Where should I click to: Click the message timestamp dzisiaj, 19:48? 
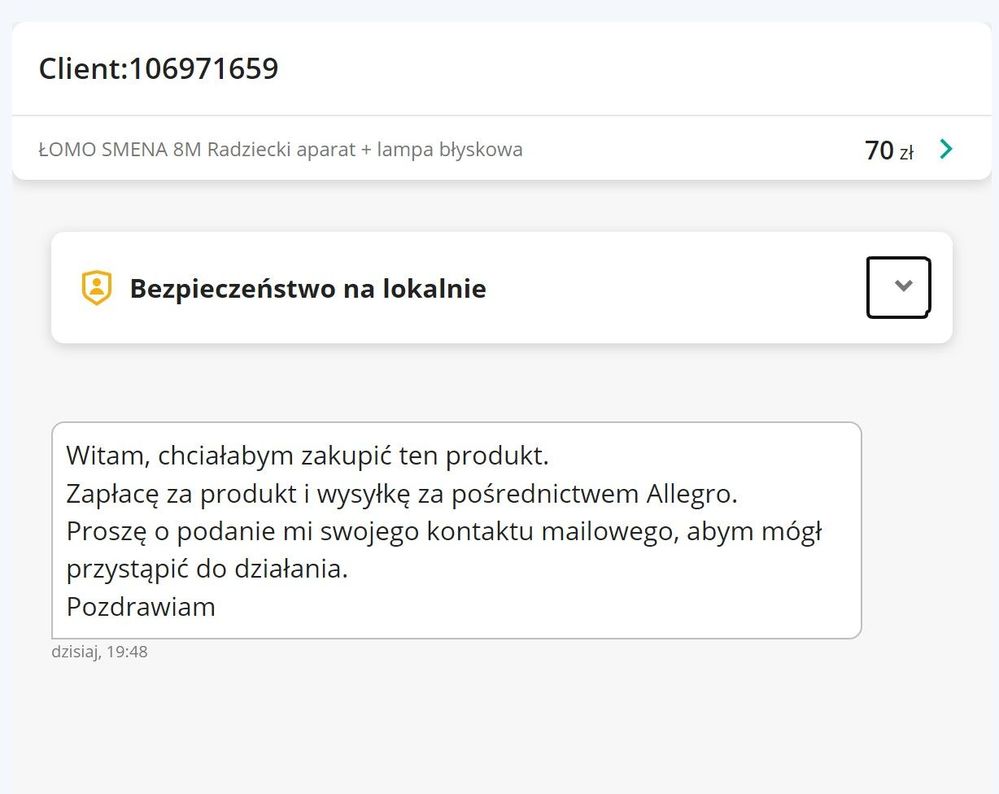click(99, 652)
